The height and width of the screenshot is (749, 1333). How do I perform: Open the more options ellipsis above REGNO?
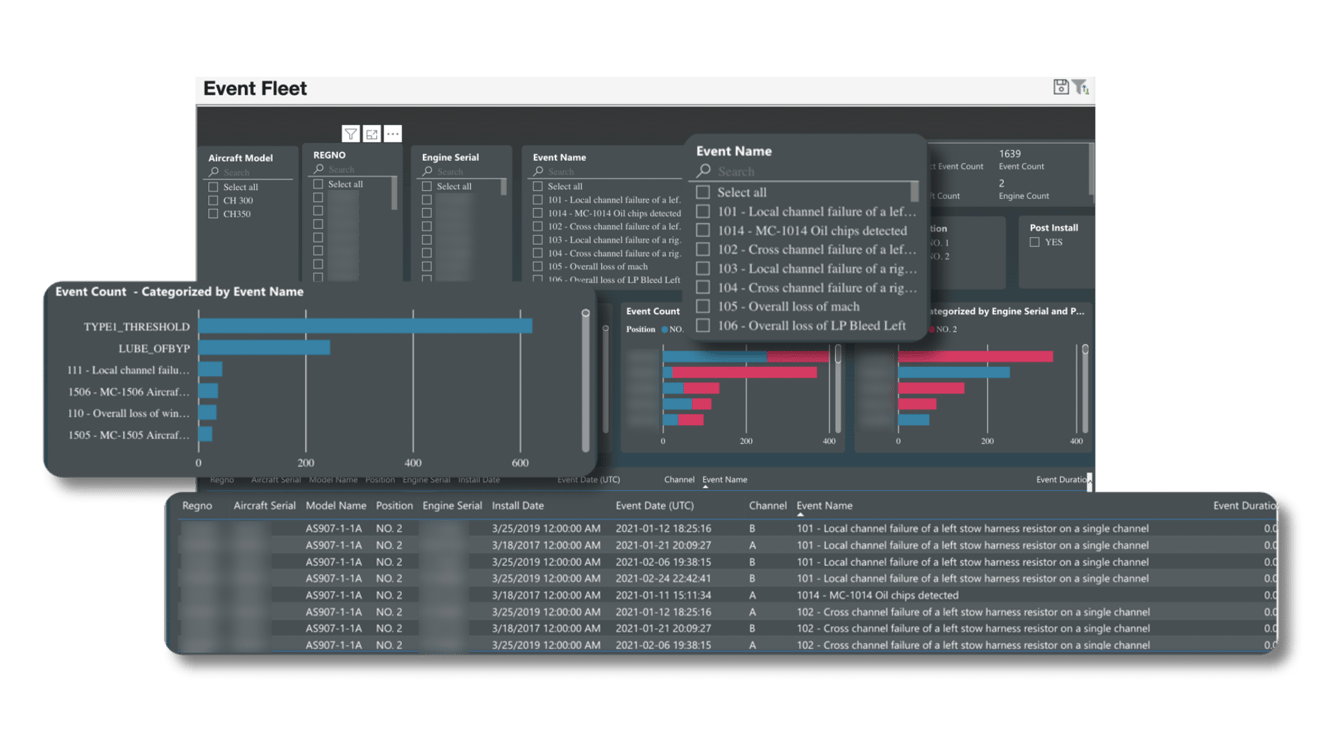(393, 134)
